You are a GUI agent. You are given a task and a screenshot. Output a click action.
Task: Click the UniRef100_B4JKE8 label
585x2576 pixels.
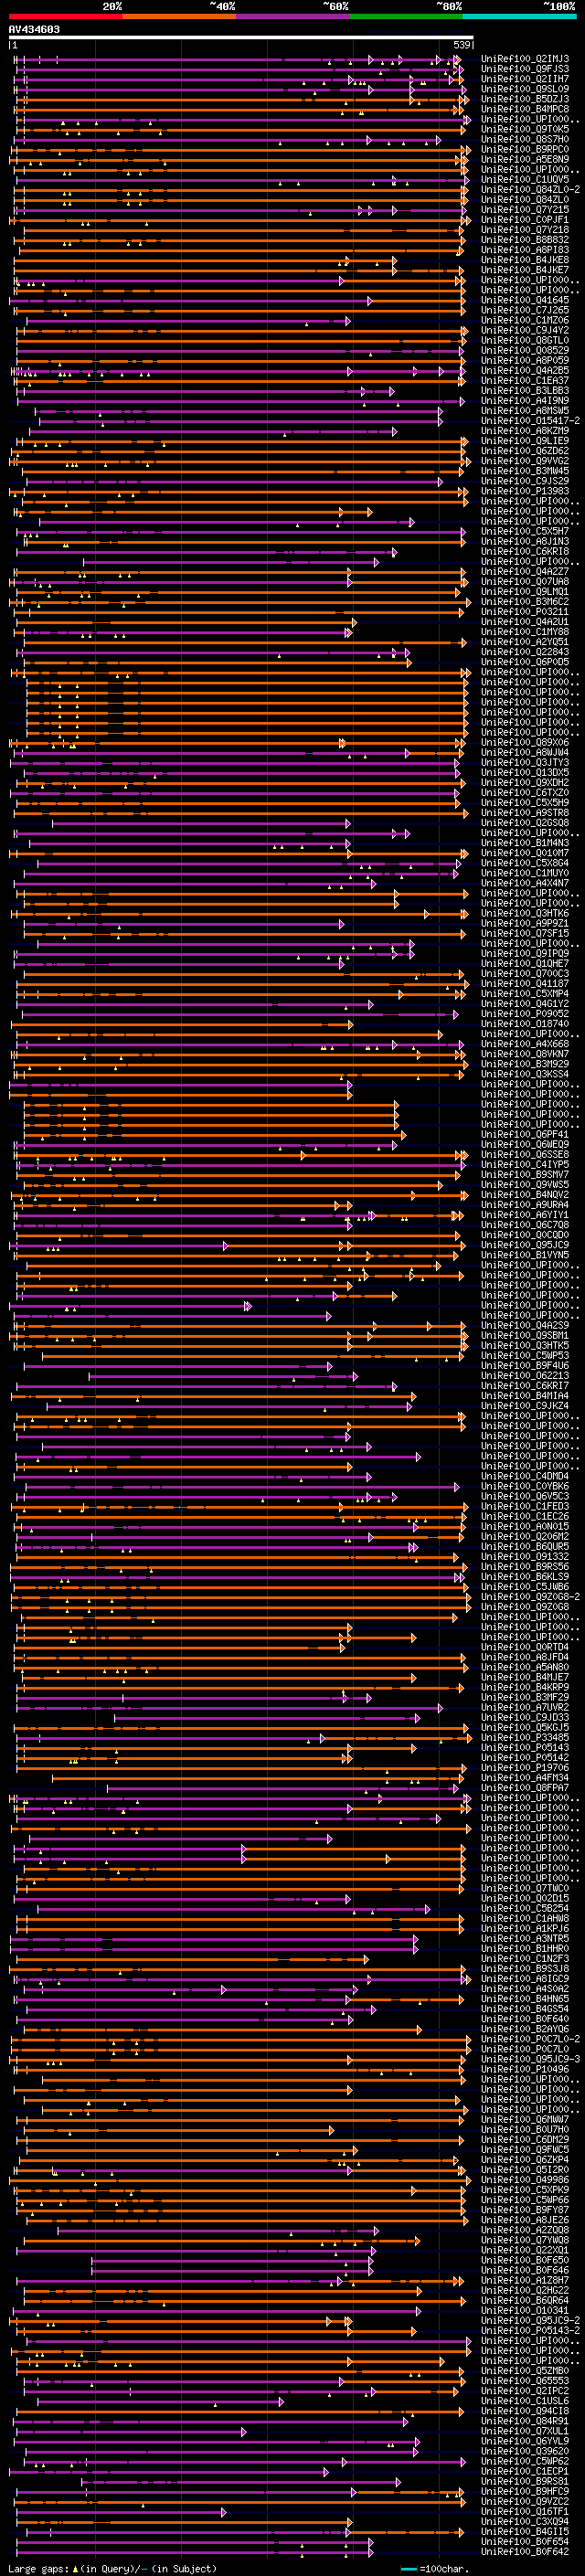(525, 260)
